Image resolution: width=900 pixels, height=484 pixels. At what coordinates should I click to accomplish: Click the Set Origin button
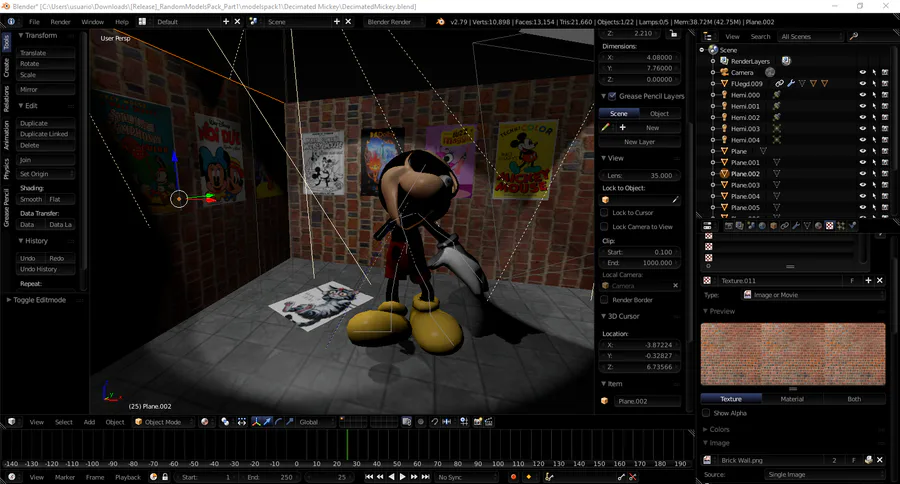coord(45,173)
